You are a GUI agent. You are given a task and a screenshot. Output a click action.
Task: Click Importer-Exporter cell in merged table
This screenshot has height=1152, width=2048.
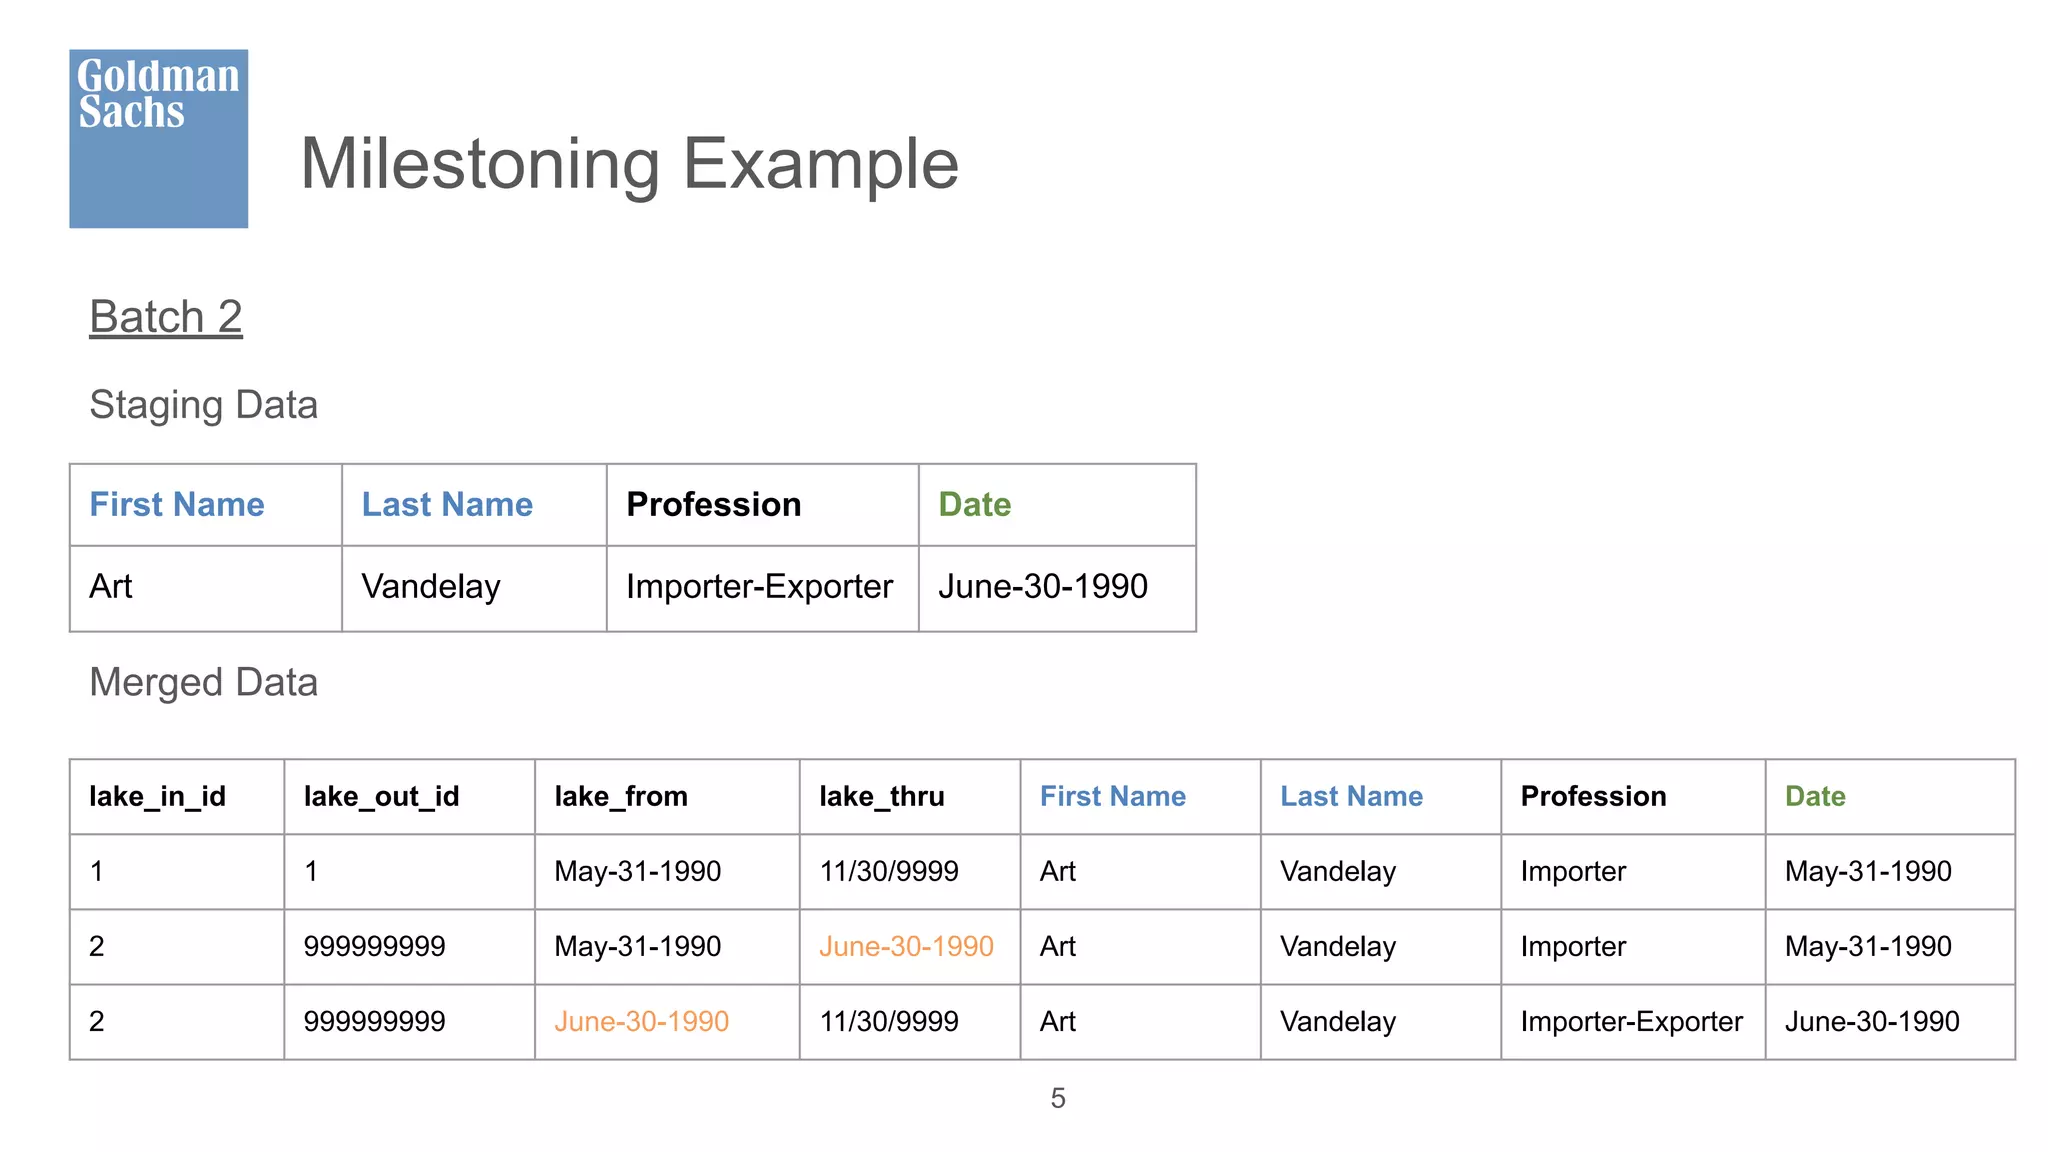(1631, 1022)
